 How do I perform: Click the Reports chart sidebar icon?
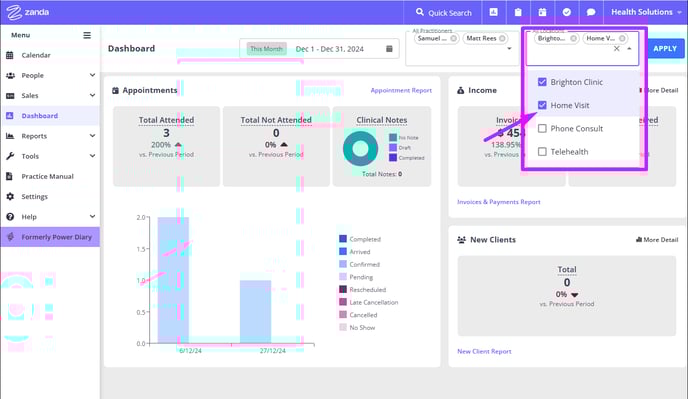pyautogui.click(x=10, y=136)
